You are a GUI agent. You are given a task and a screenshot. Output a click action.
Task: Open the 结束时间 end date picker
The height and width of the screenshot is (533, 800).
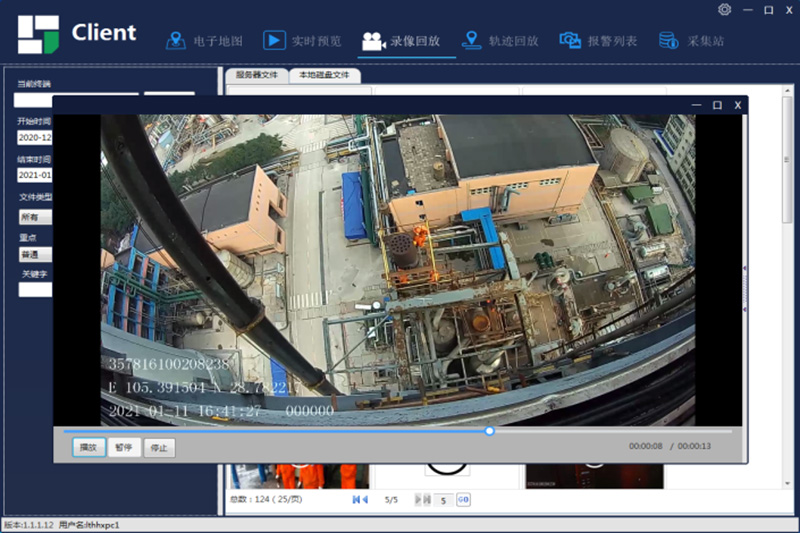pyautogui.click(x=35, y=175)
